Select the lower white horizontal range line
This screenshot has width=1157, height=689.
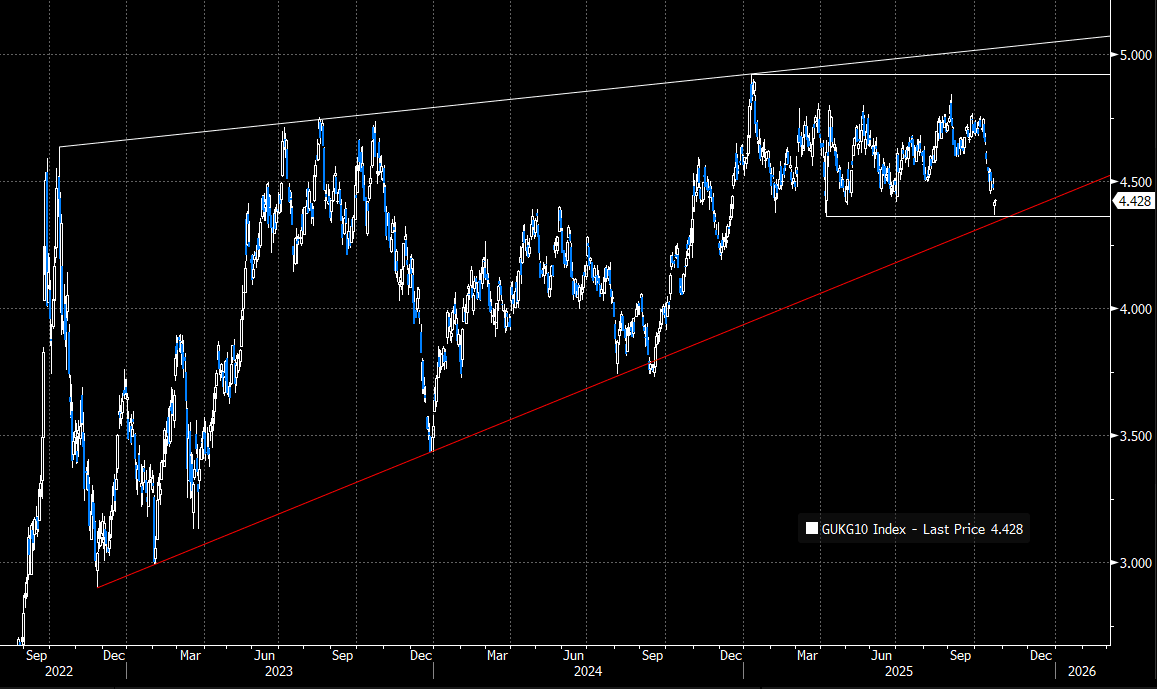968,216
